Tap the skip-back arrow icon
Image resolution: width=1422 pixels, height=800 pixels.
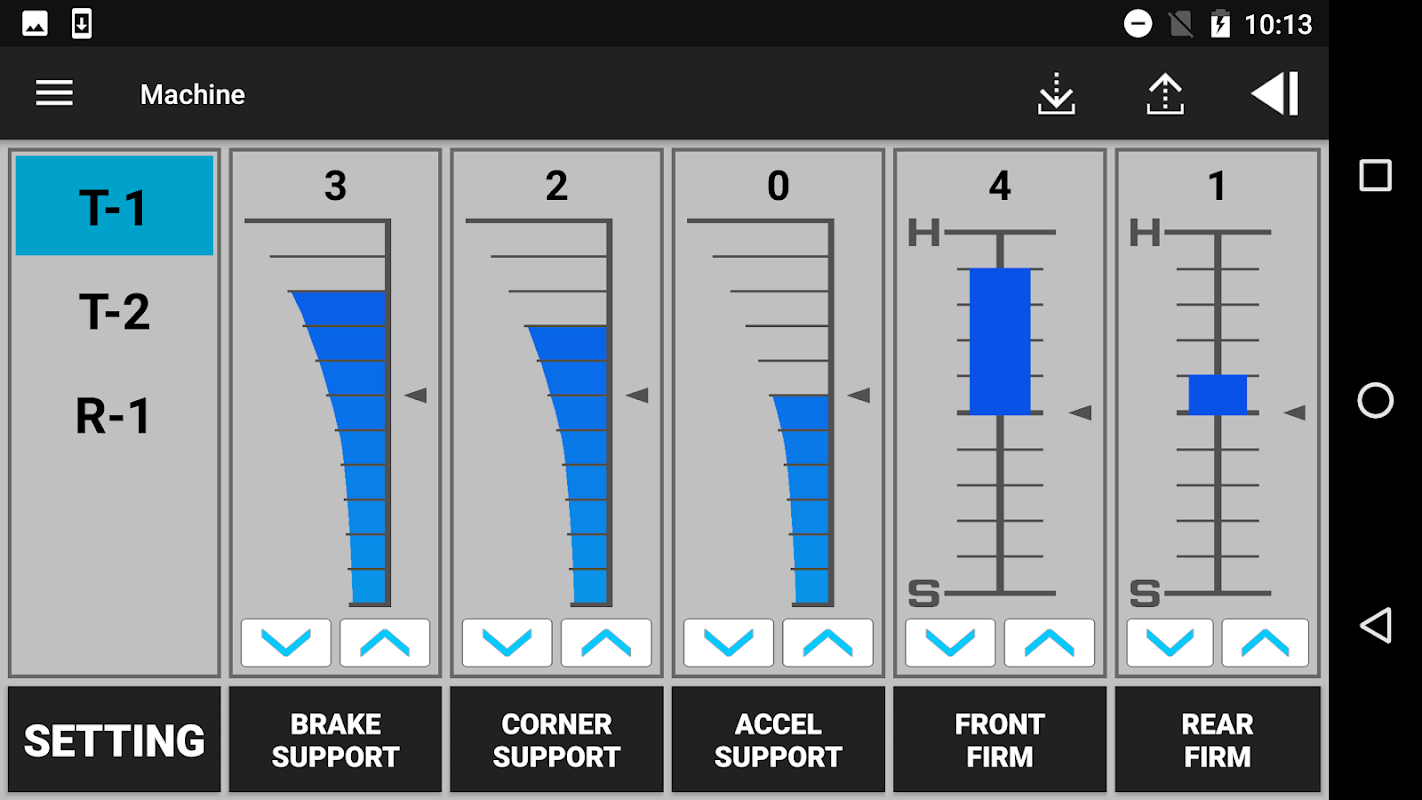[1275, 94]
